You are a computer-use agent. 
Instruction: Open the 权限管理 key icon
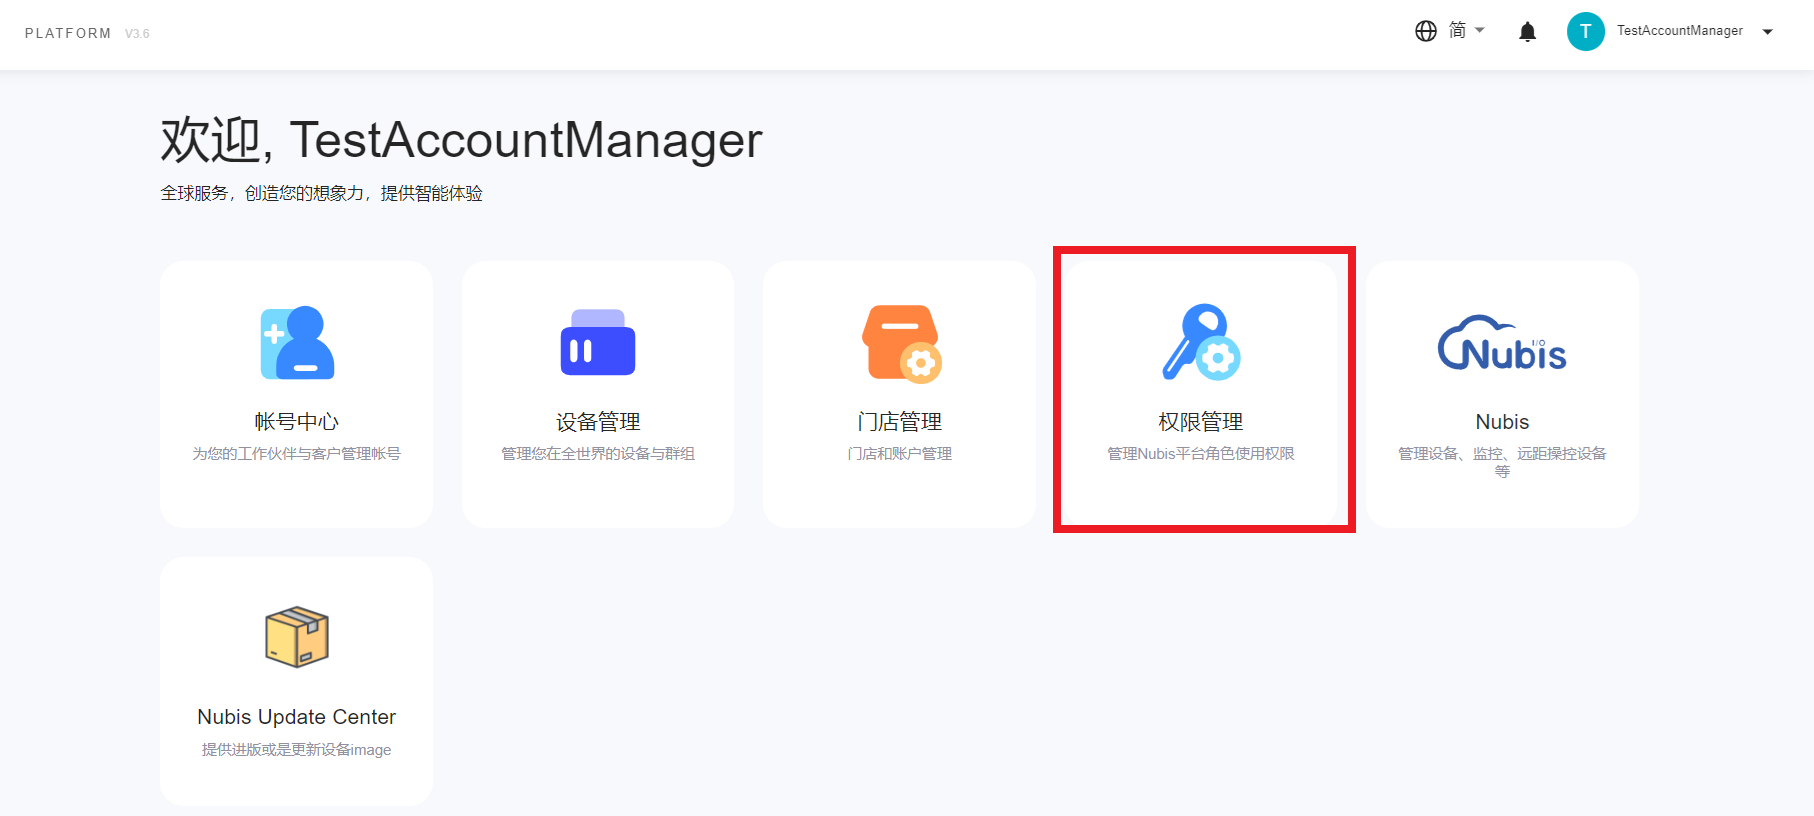point(1201,342)
